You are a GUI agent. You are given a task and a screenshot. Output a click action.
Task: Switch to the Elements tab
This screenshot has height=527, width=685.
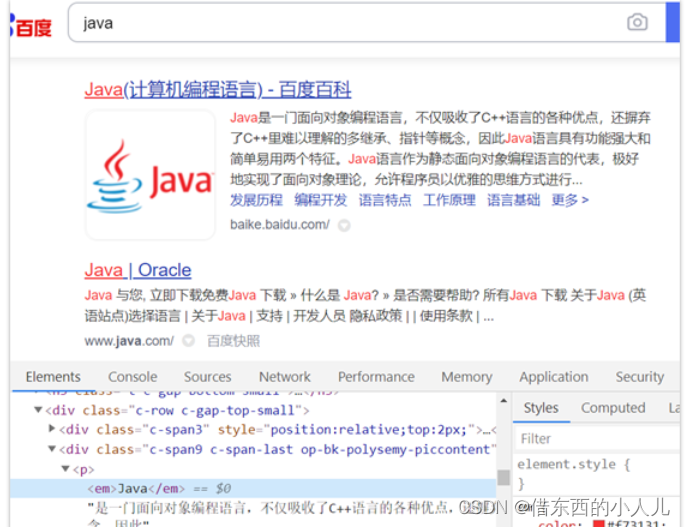pos(53,377)
